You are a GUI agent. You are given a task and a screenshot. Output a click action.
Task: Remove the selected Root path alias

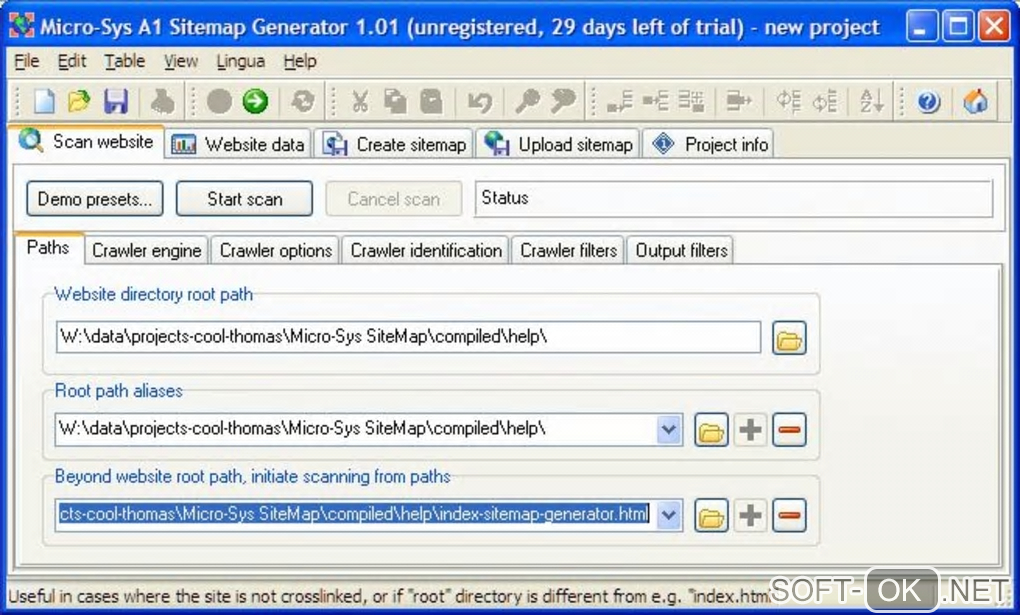click(x=789, y=430)
